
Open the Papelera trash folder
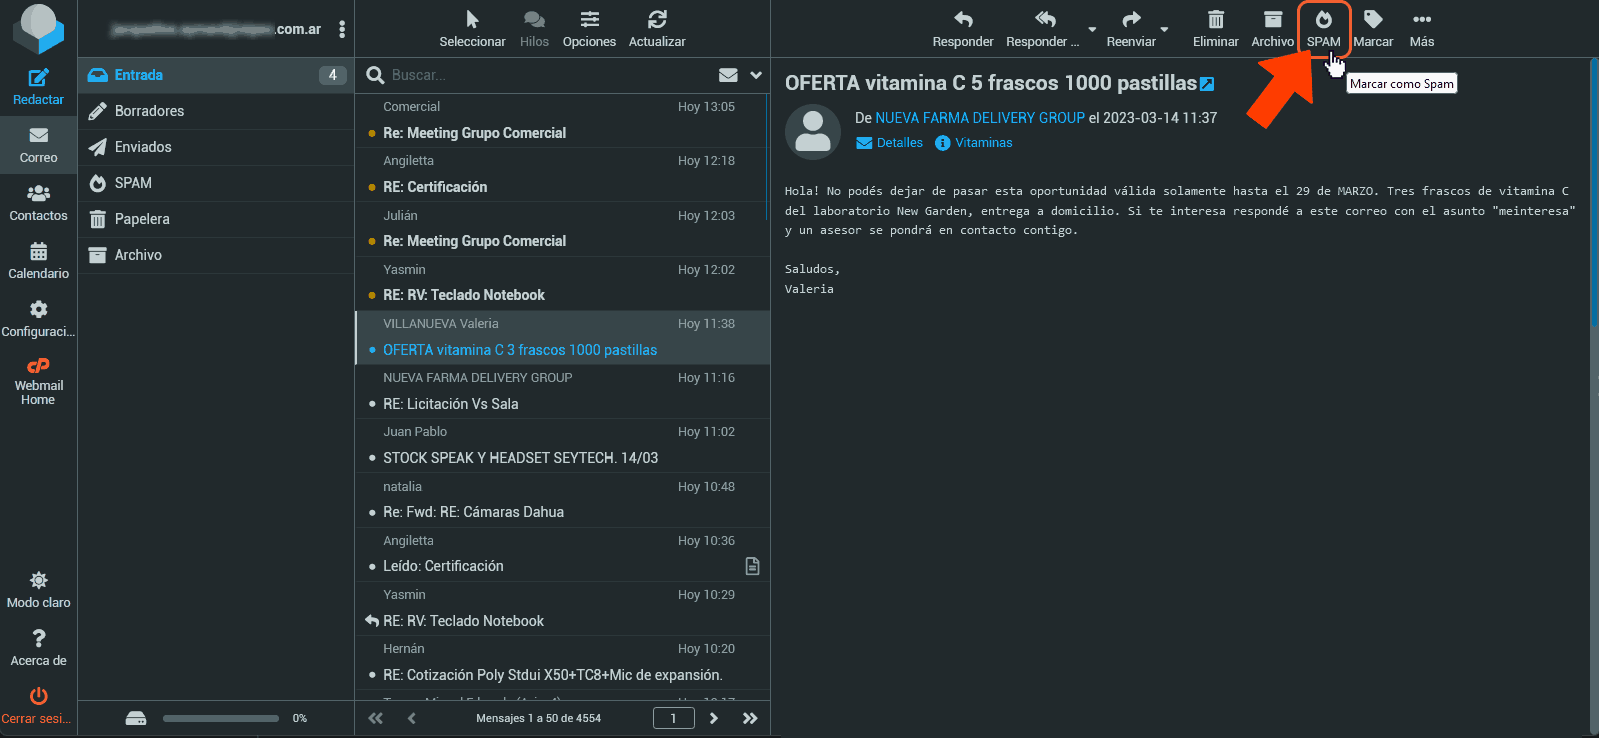tap(216, 219)
